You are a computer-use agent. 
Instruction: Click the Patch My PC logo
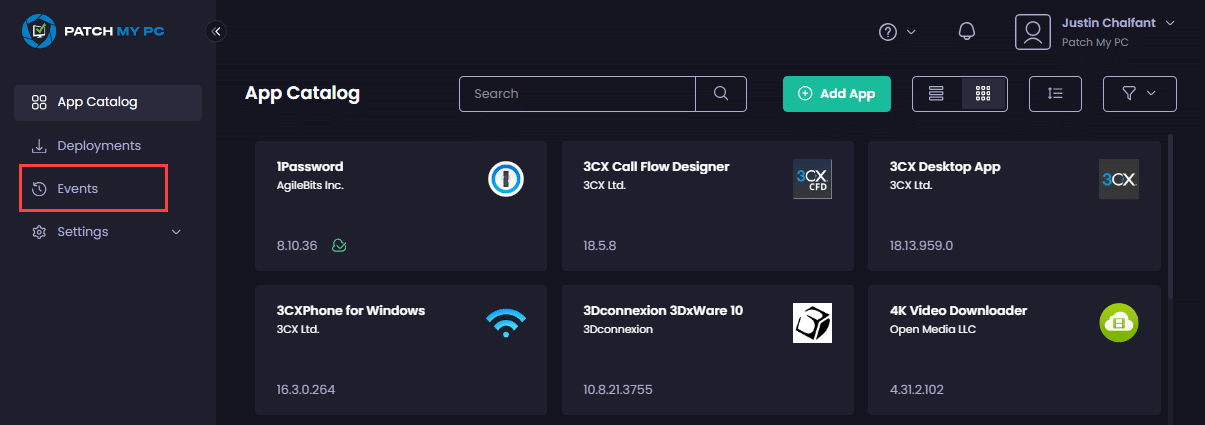92,31
